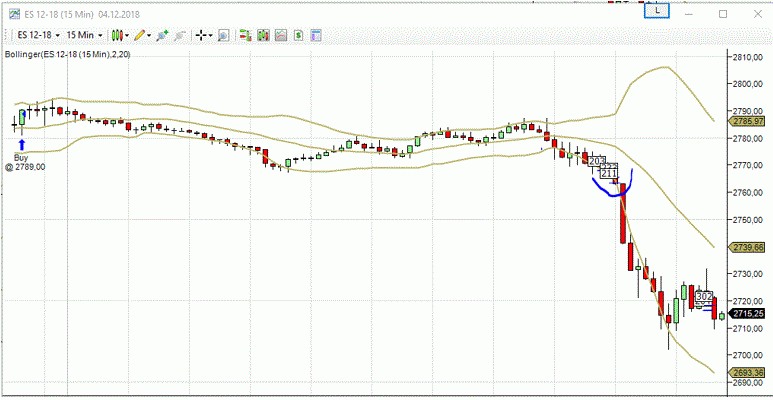Click the chart window icon in title bar
773x400 pixels.
click(x=14, y=14)
